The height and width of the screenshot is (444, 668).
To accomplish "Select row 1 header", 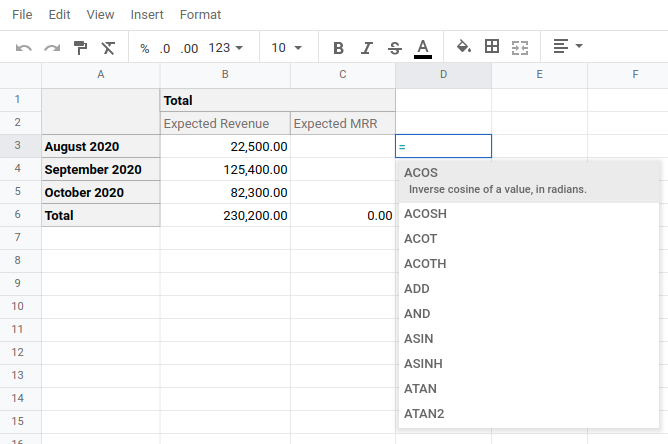I will point(20,100).
